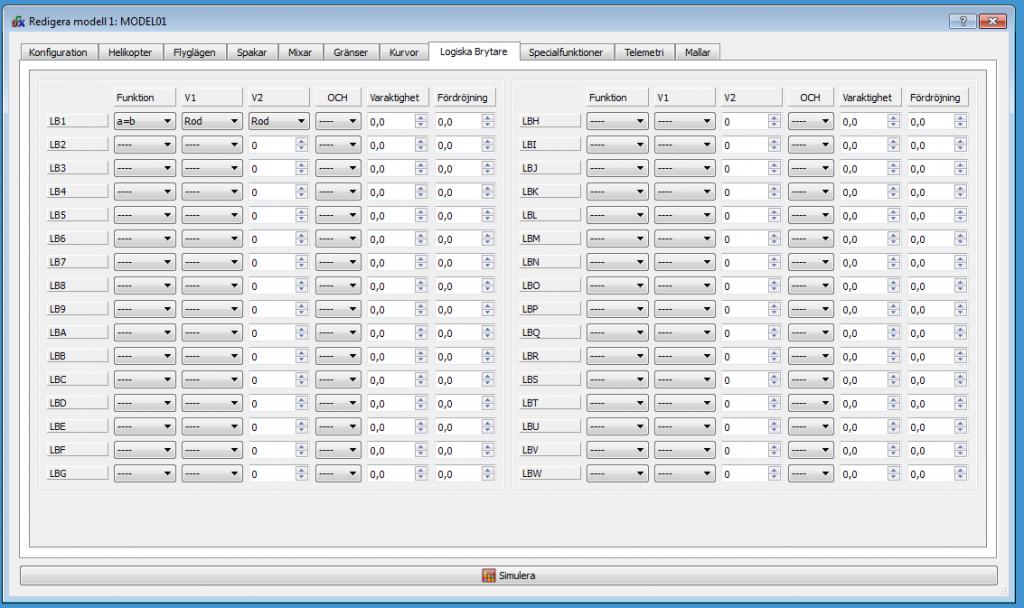Open the Funktion dropdown for LBH
The image size is (1024, 608).
pos(617,121)
